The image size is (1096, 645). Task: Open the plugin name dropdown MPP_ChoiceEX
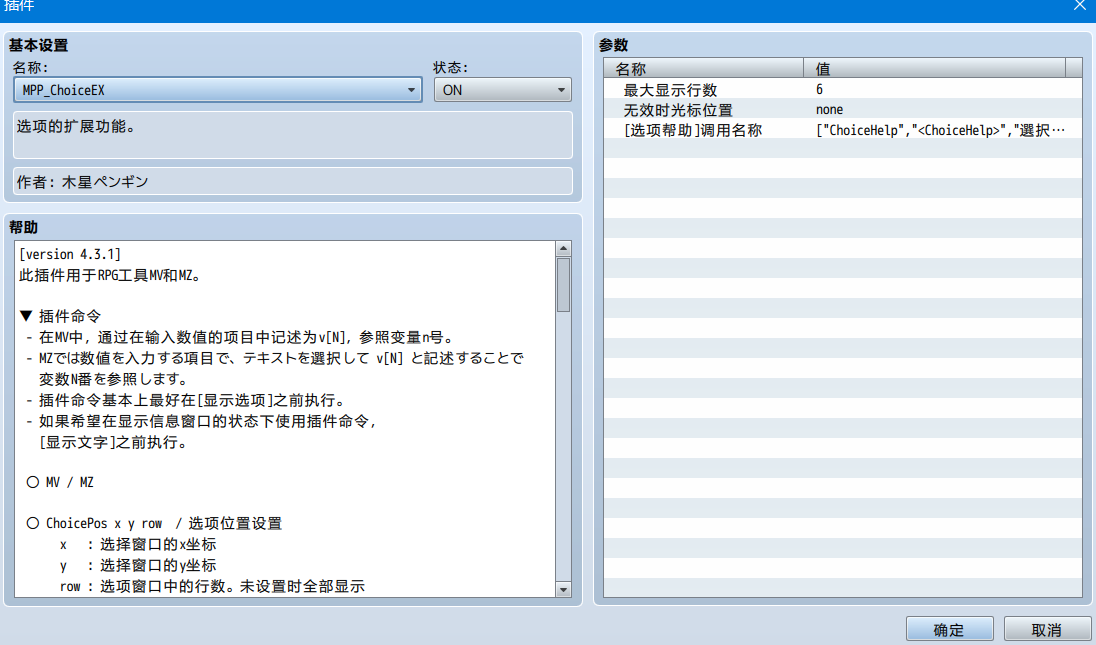217,90
